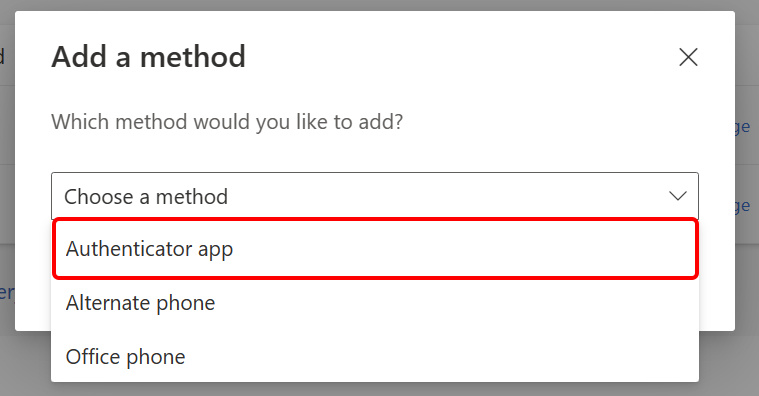Screen dimensions: 759x396
Task: Click the 'Add a method' heading
Action: tap(149, 57)
